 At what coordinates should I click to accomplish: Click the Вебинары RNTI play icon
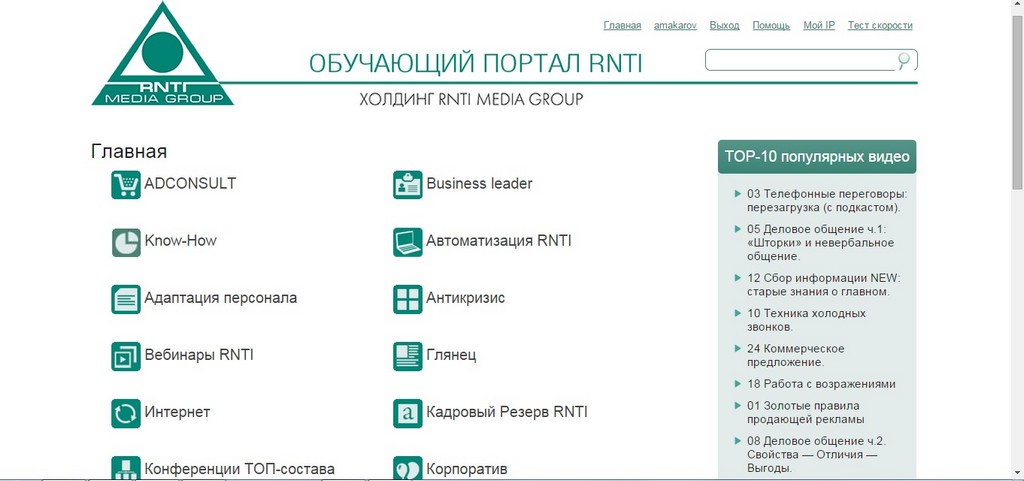(x=126, y=356)
